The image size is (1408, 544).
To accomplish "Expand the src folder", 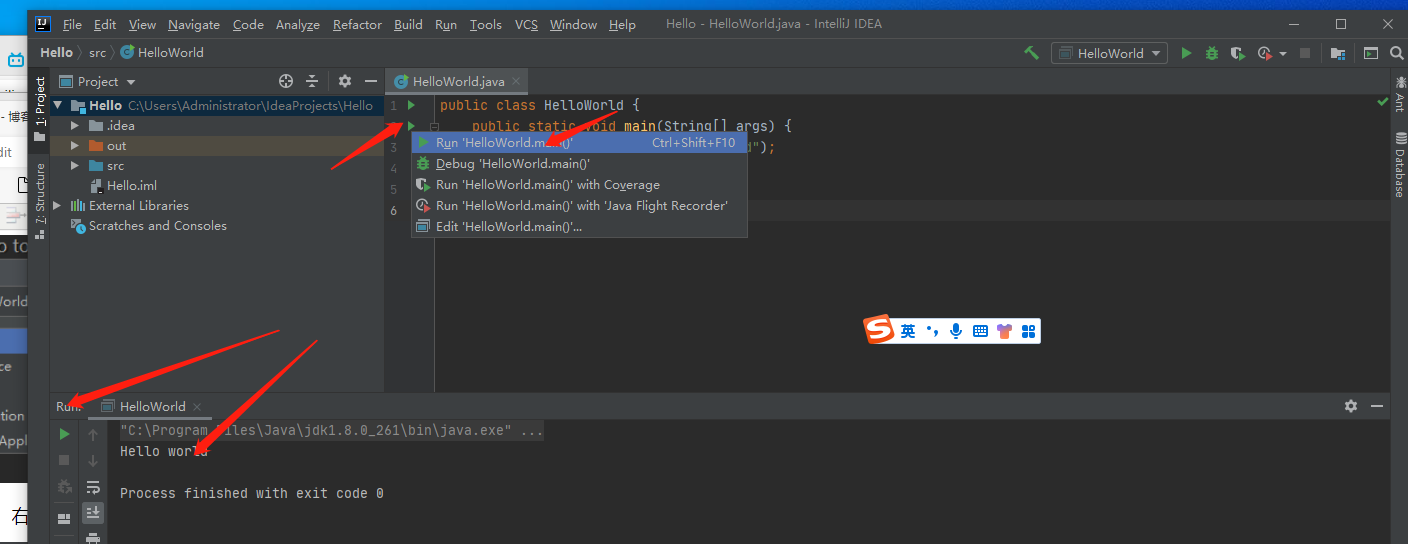I will point(75,165).
